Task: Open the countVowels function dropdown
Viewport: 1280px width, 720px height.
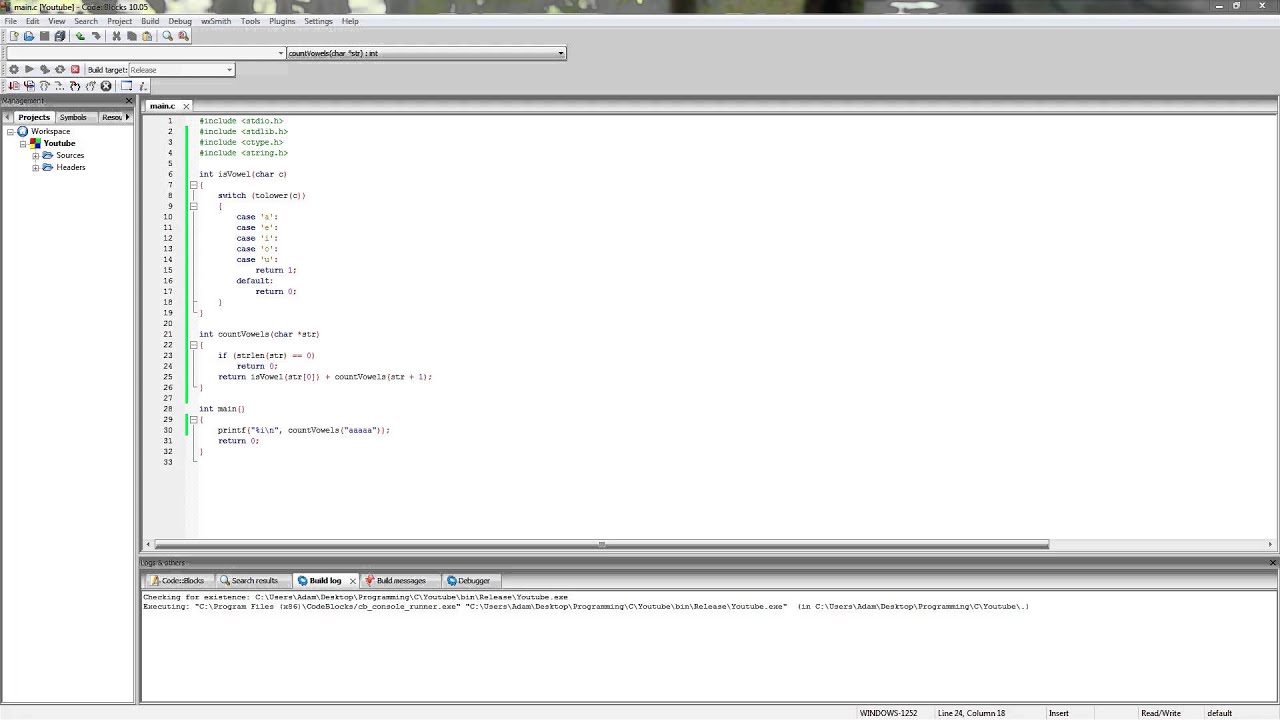Action: tap(426, 53)
